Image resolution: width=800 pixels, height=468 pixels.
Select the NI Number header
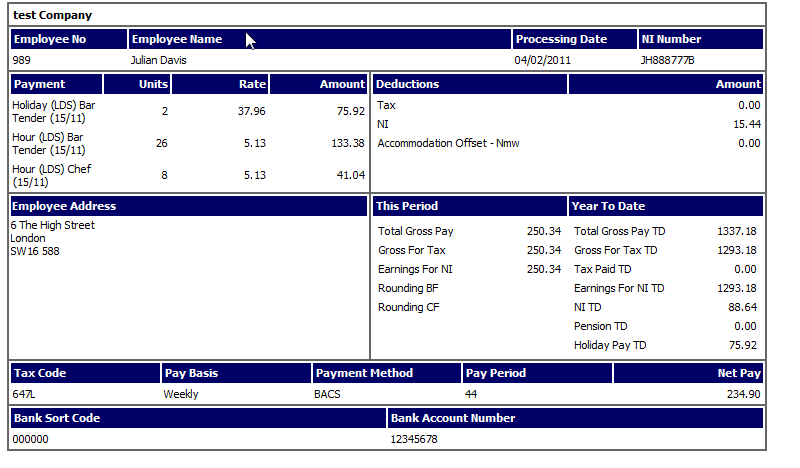701,39
